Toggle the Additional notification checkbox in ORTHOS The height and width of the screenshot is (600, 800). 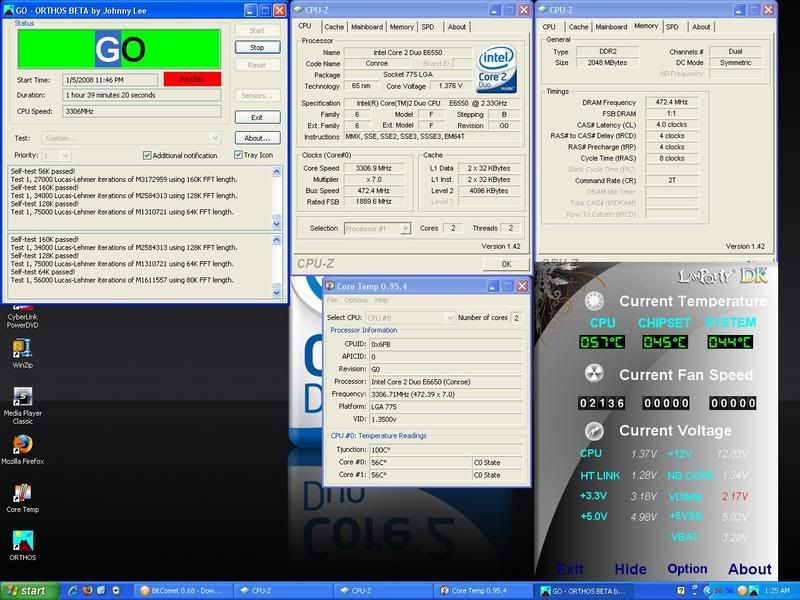pyautogui.click(x=147, y=155)
